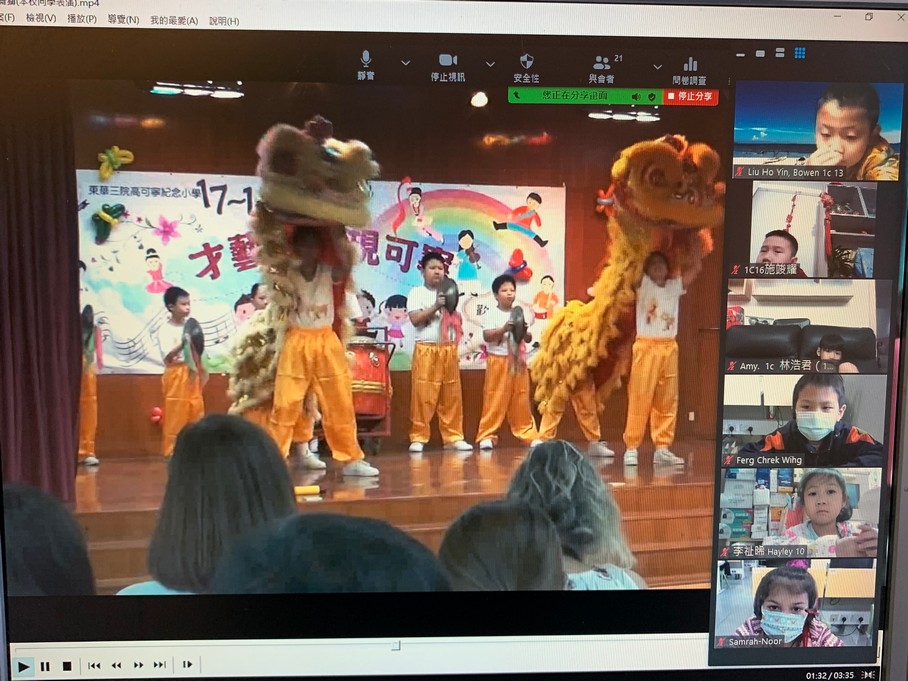Click the seek bar slider thumb
The width and height of the screenshot is (908, 681).
pyautogui.click(x=396, y=645)
